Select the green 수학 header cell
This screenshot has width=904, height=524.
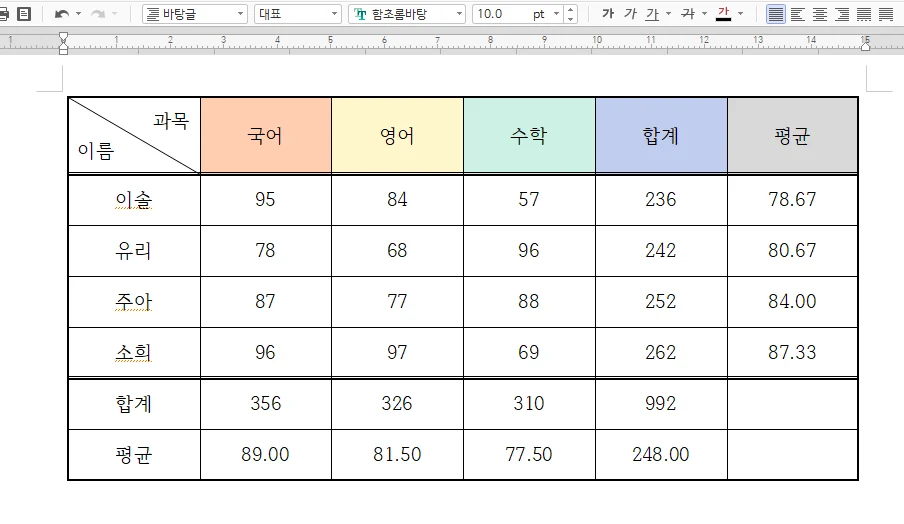(x=529, y=135)
